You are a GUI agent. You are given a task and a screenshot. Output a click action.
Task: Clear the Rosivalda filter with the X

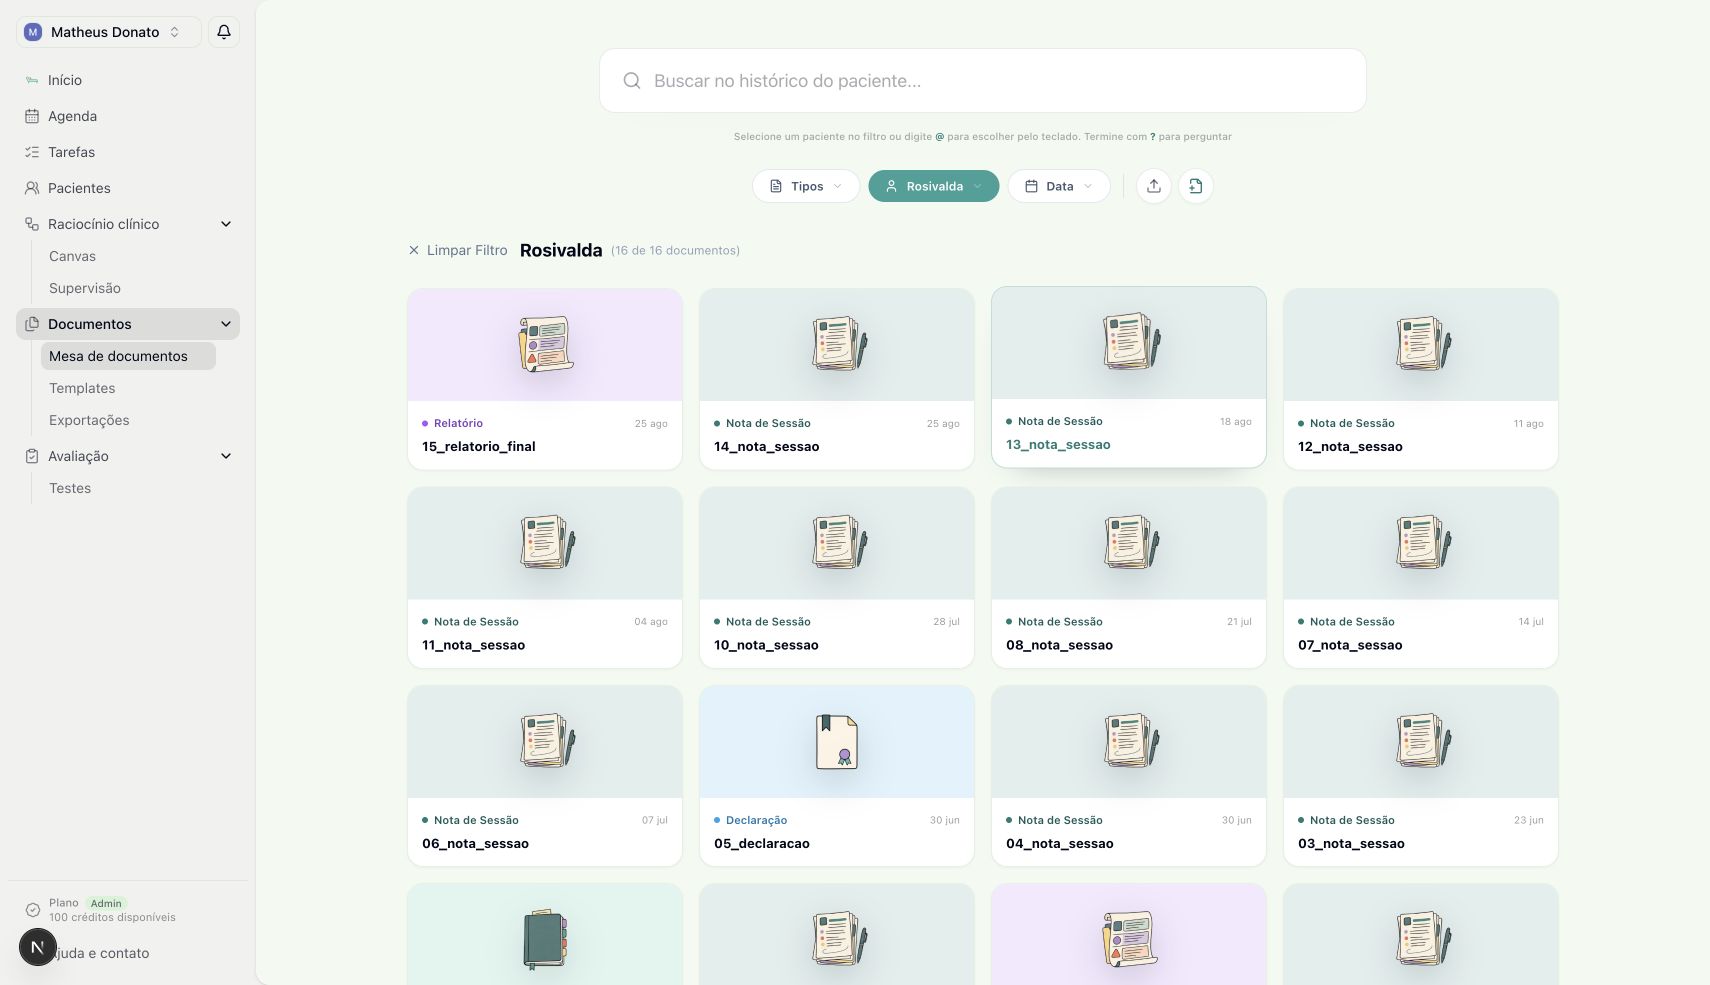tap(414, 250)
